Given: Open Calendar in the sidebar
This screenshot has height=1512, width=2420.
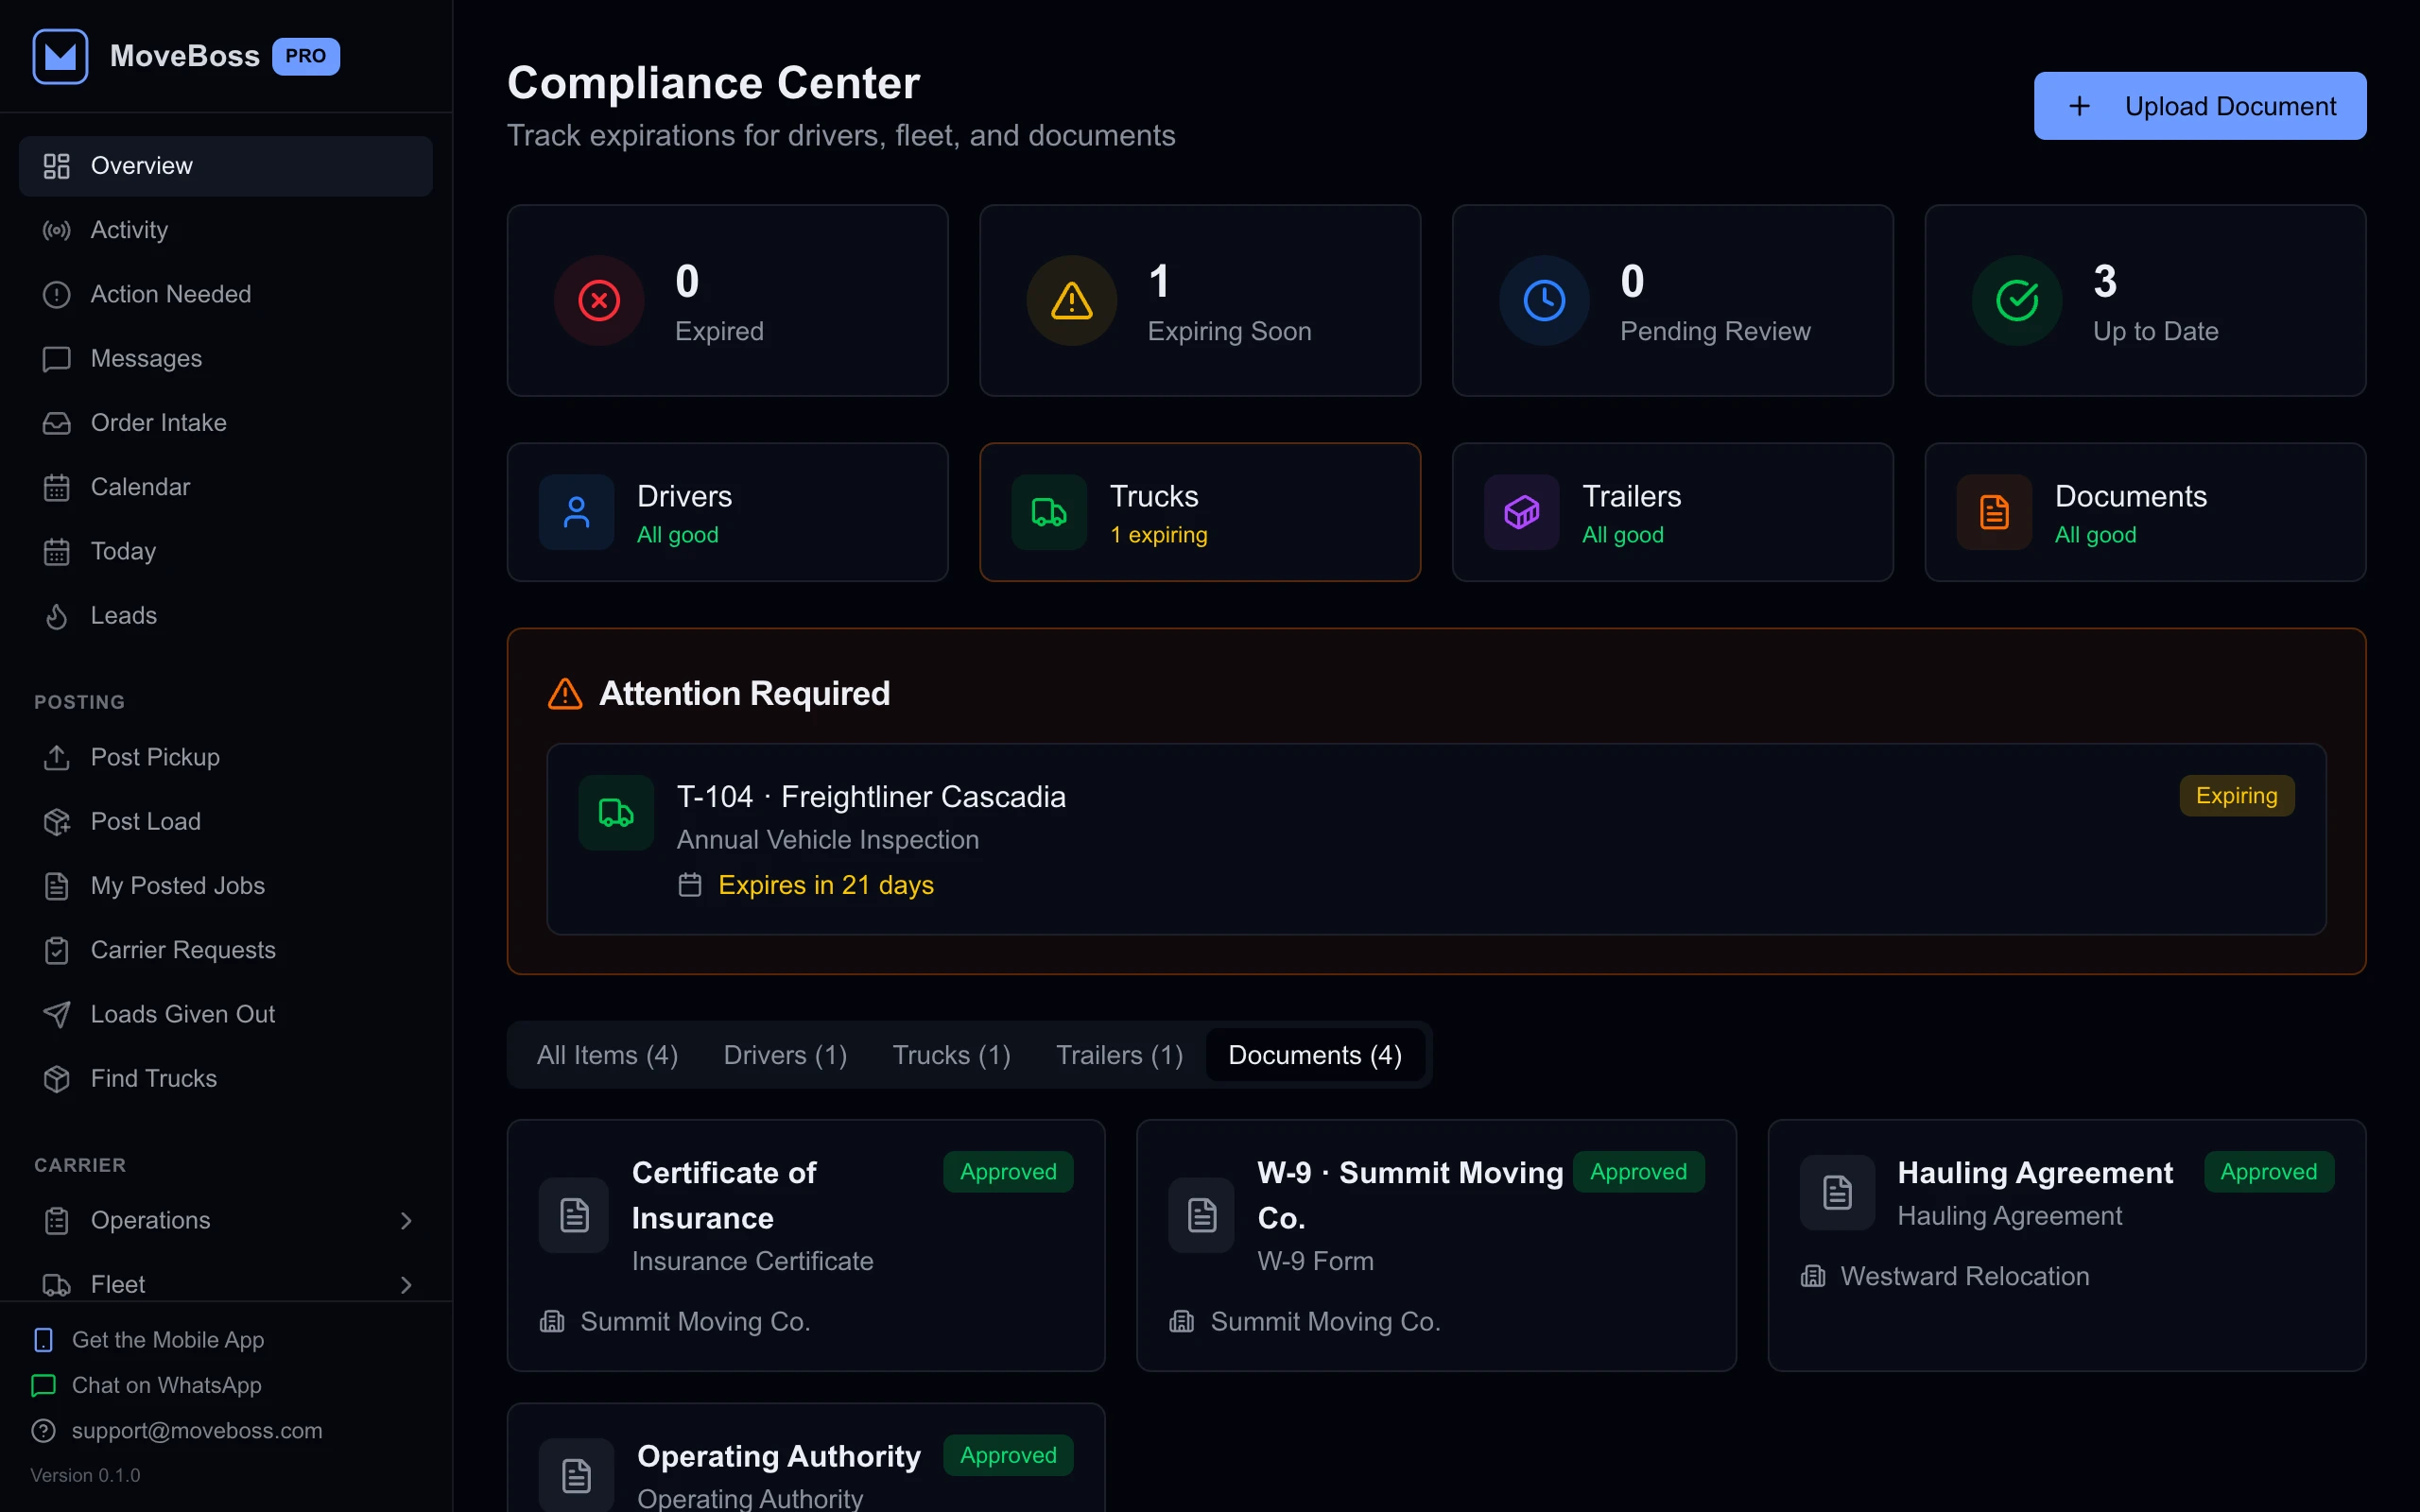Looking at the screenshot, I should (225, 487).
